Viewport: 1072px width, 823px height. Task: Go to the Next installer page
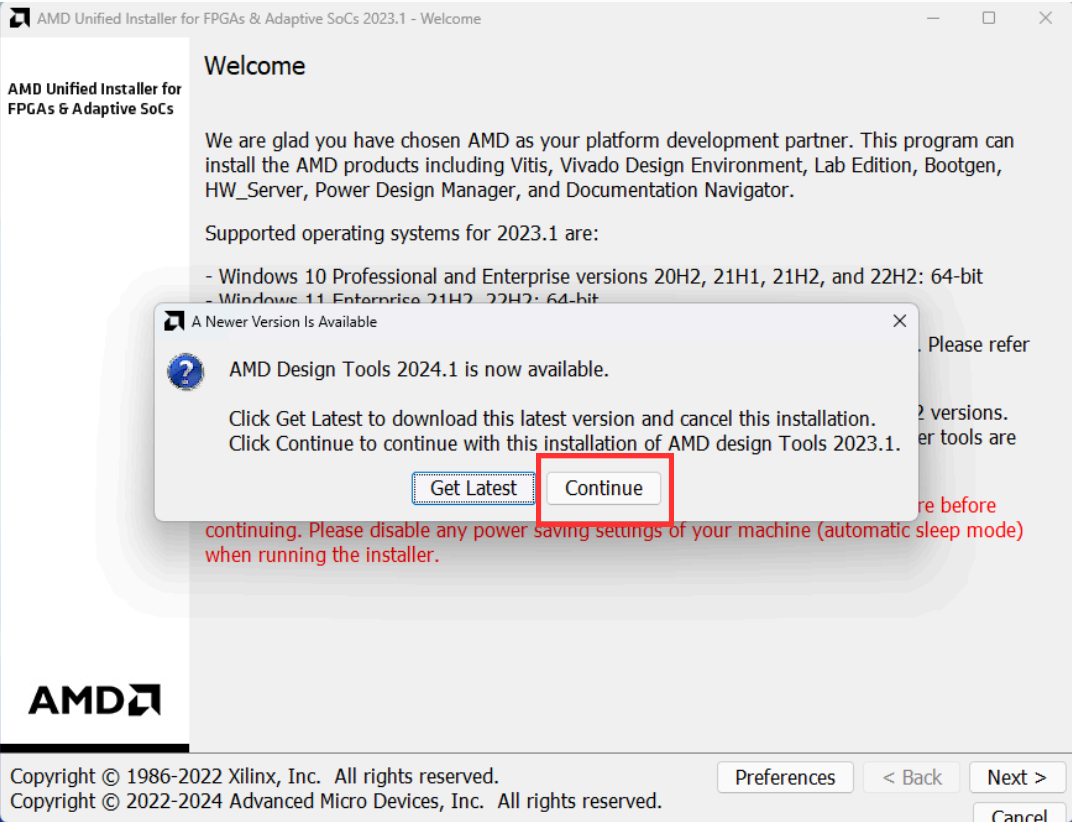click(1016, 777)
